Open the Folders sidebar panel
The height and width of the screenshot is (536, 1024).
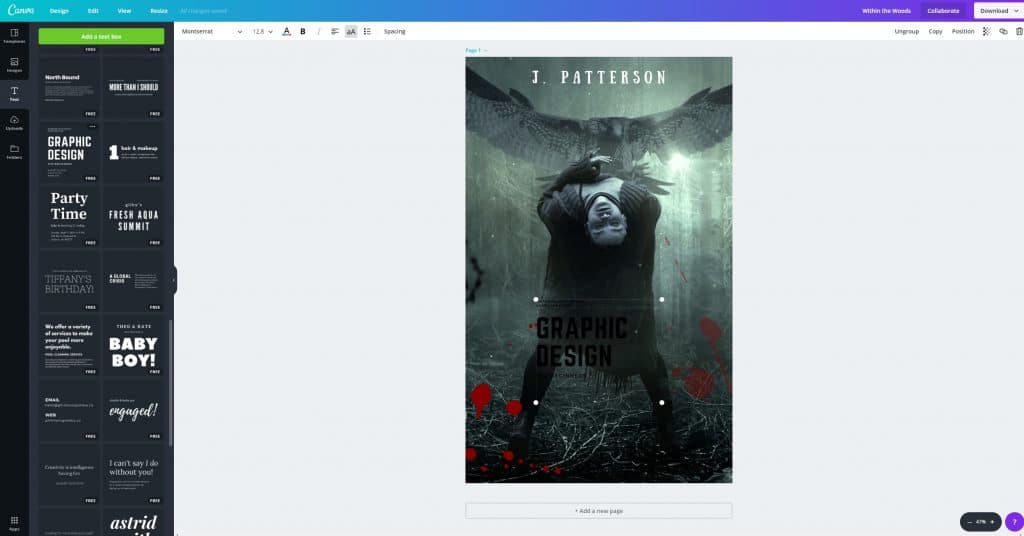pyautogui.click(x=14, y=151)
